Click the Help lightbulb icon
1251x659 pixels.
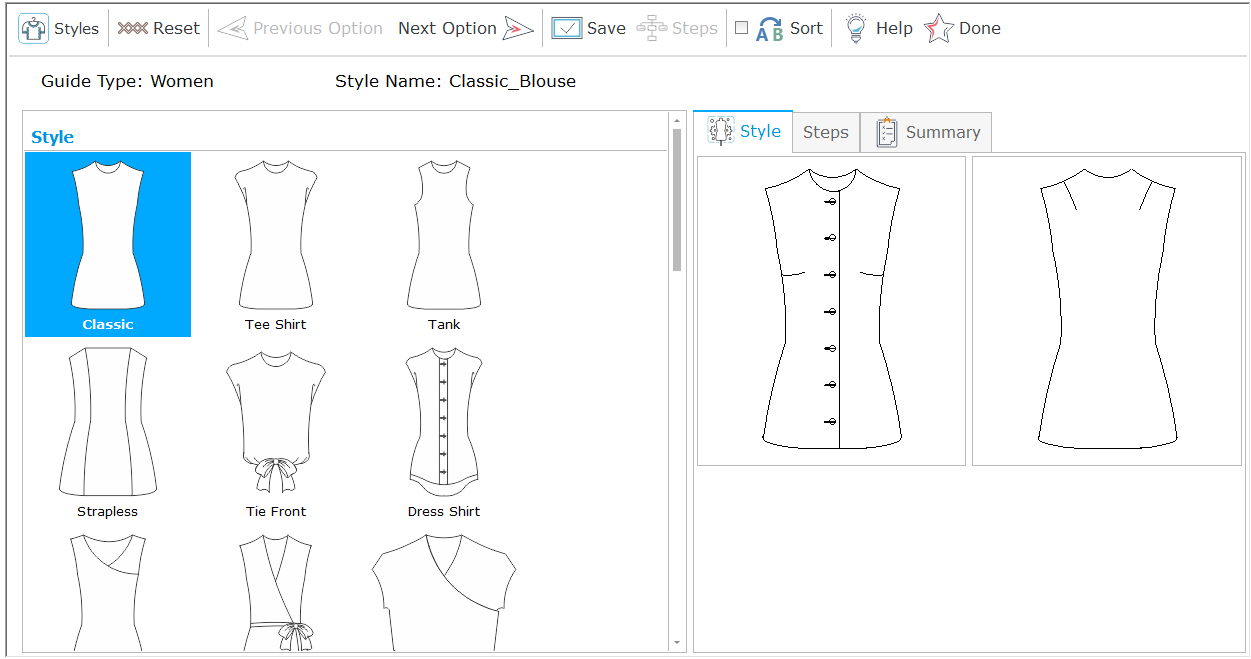(856, 28)
